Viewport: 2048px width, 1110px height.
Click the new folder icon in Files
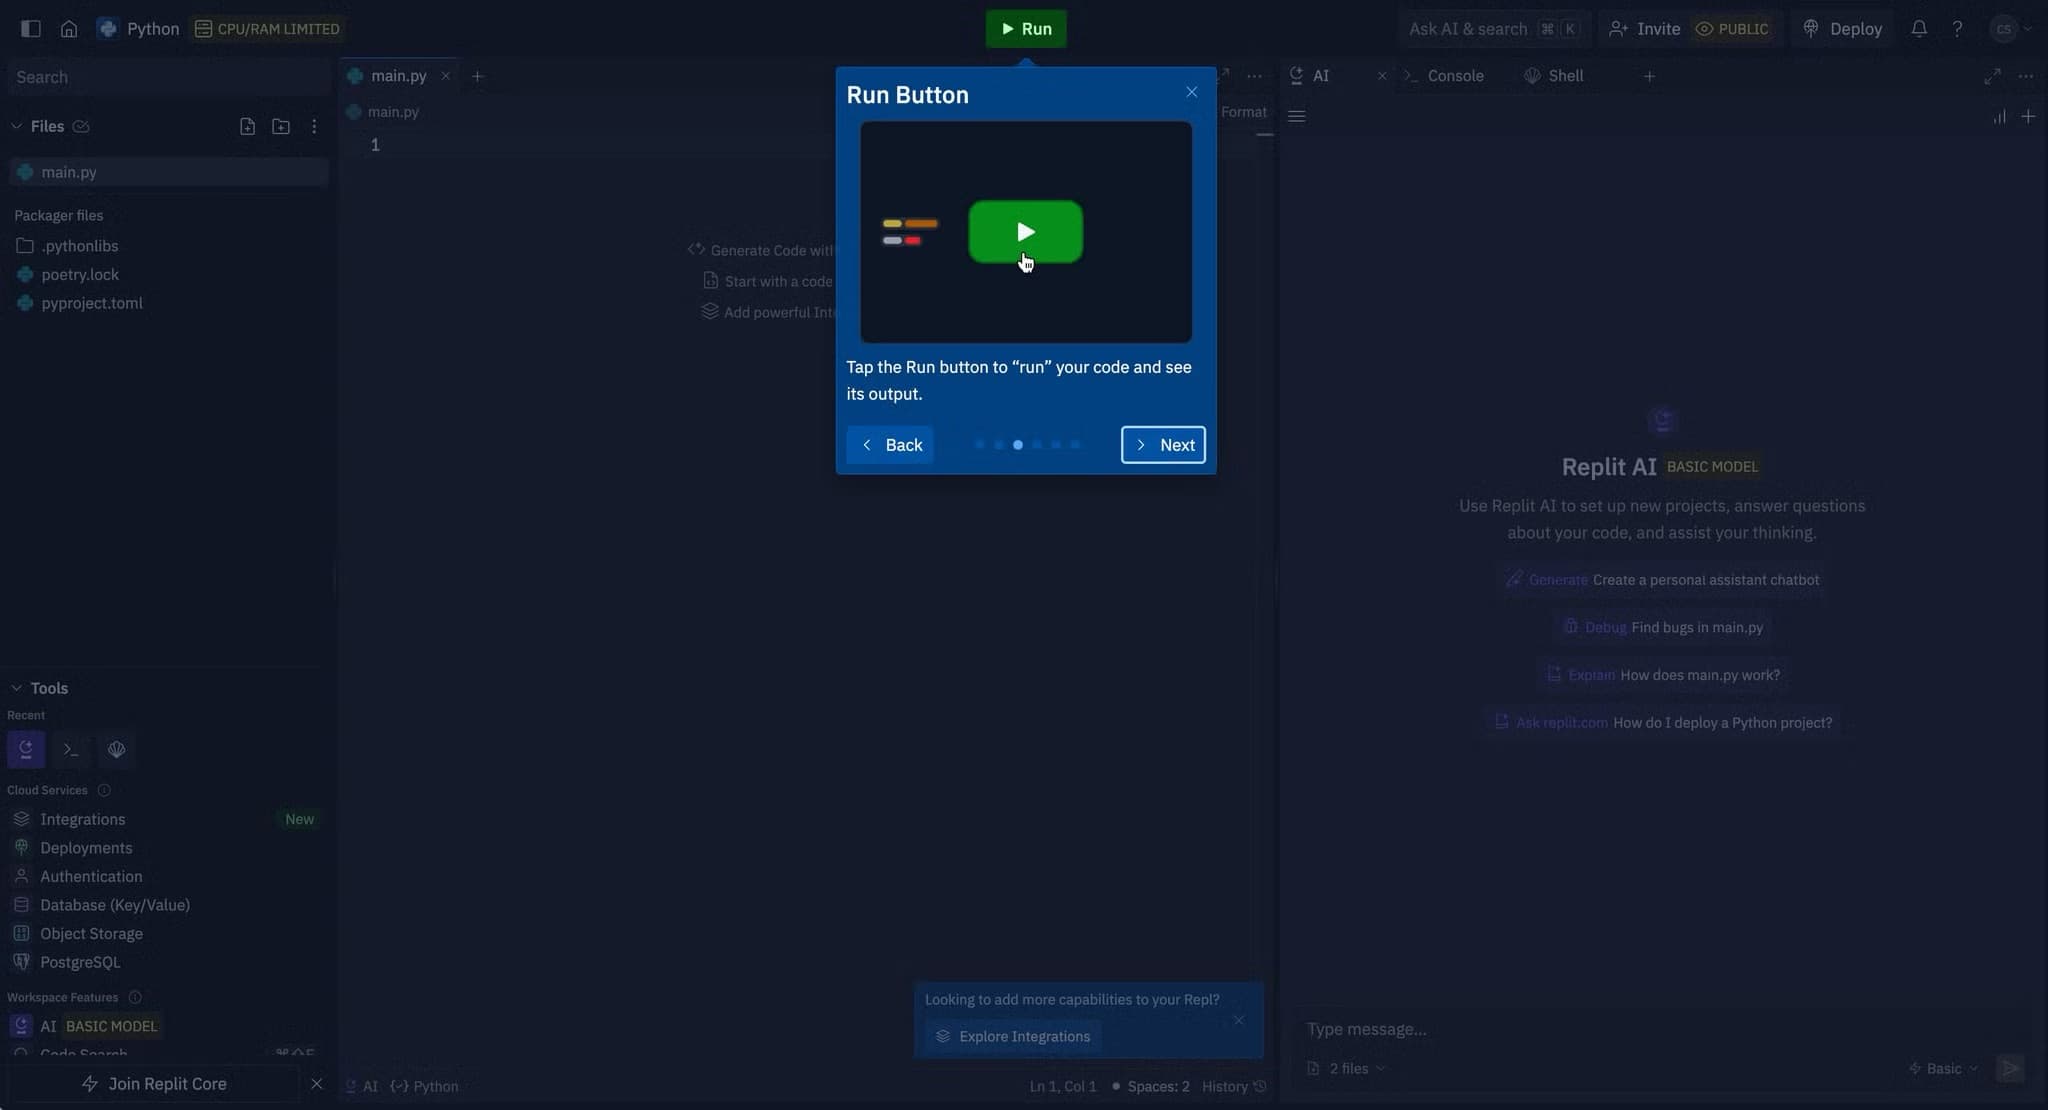[x=281, y=126]
